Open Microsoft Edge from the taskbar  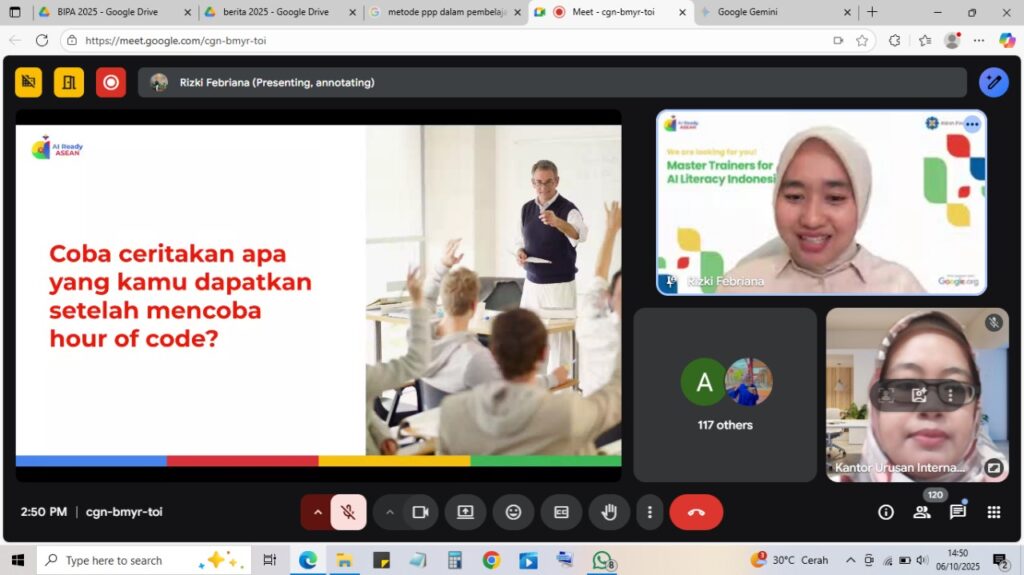click(307, 560)
